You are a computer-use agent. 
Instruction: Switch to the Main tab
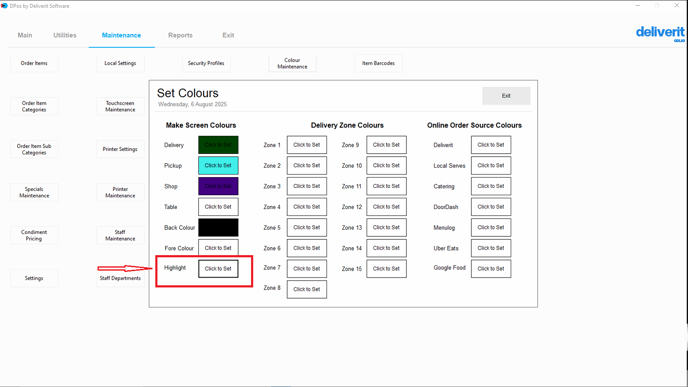[25, 35]
